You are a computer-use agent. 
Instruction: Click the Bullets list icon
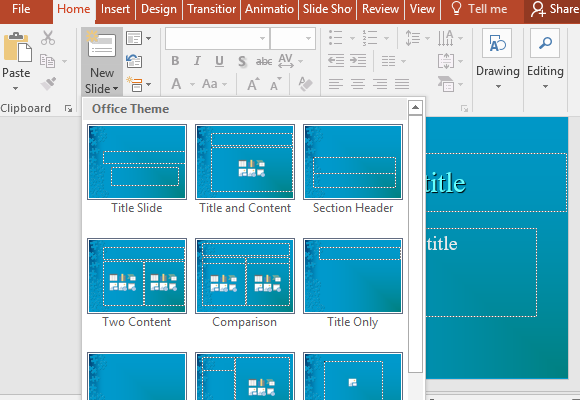[335, 38]
